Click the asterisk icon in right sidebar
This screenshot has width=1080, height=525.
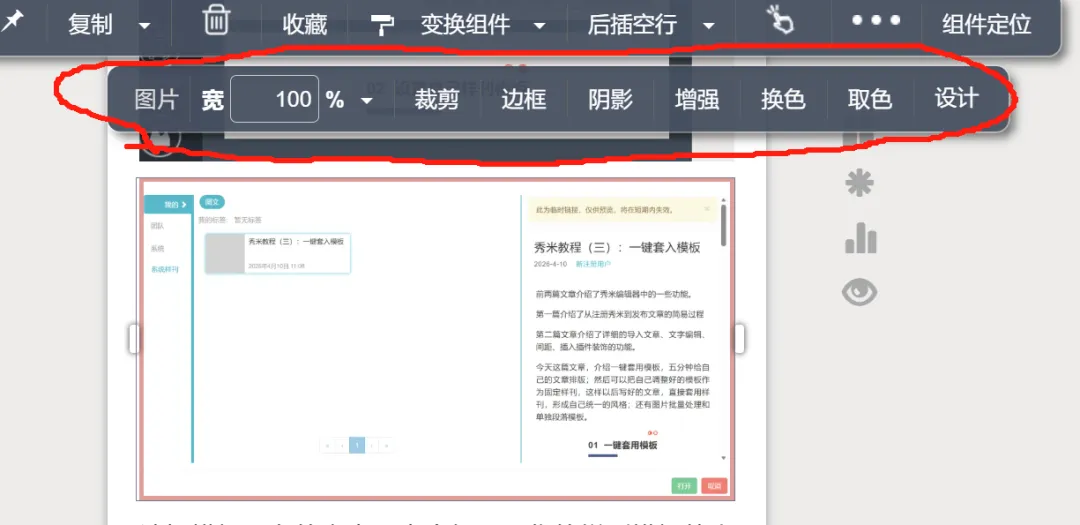(x=860, y=184)
